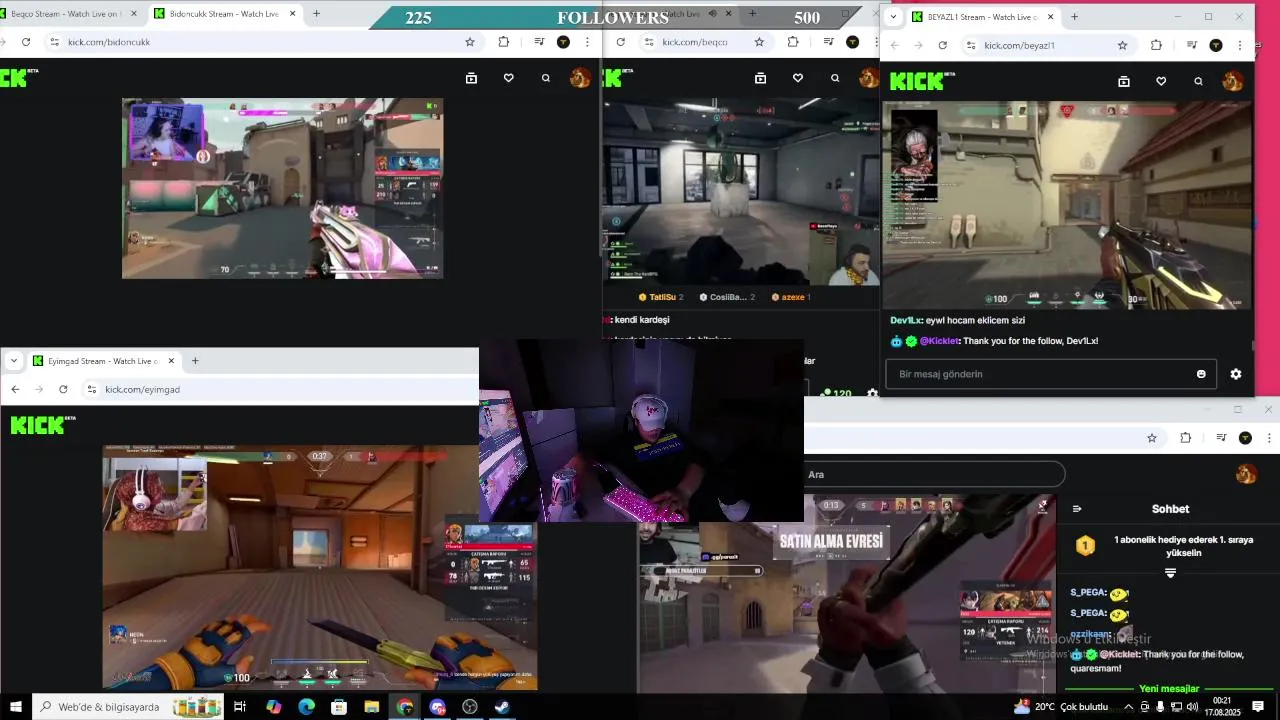Viewport: 1280px width, 720px height.
Task: Mute the beqco tab via its speaker icon
Action: (x=712, y=14)
